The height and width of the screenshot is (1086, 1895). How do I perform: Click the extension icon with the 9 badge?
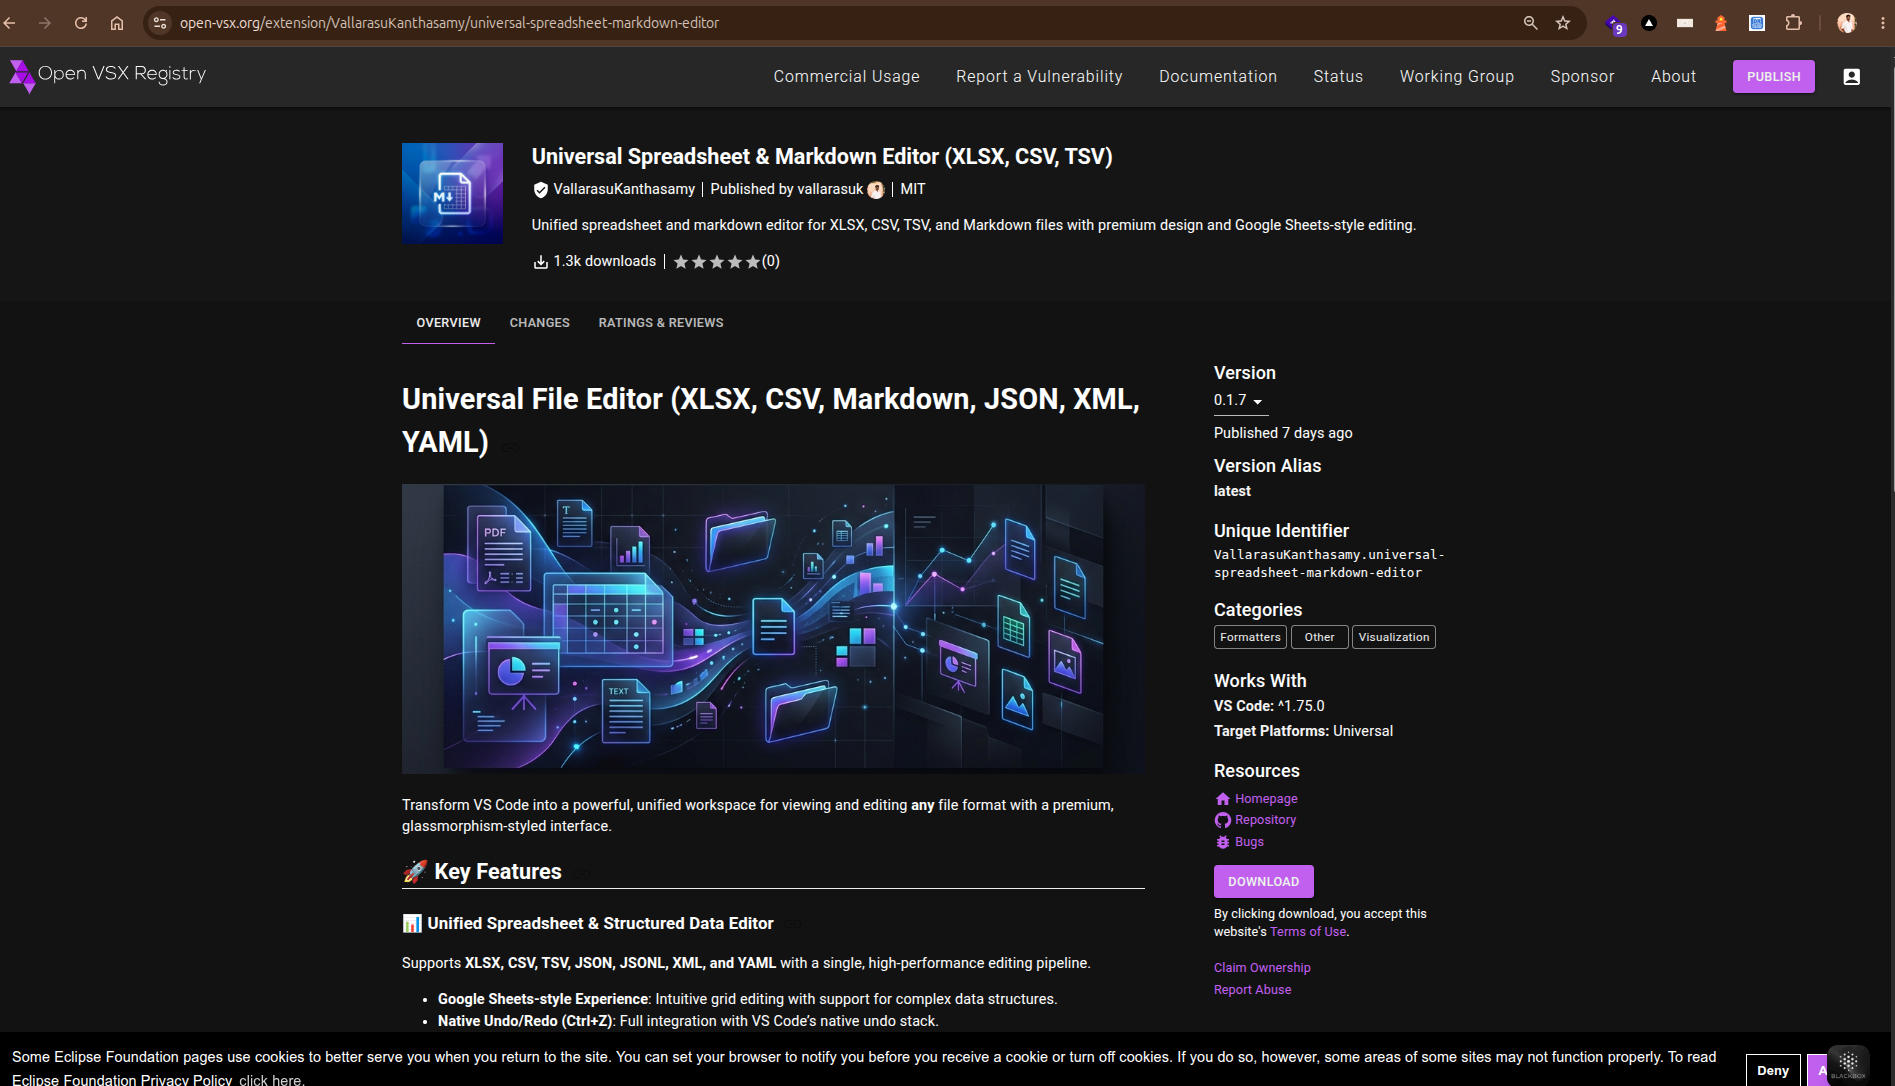coord(1614,24)
